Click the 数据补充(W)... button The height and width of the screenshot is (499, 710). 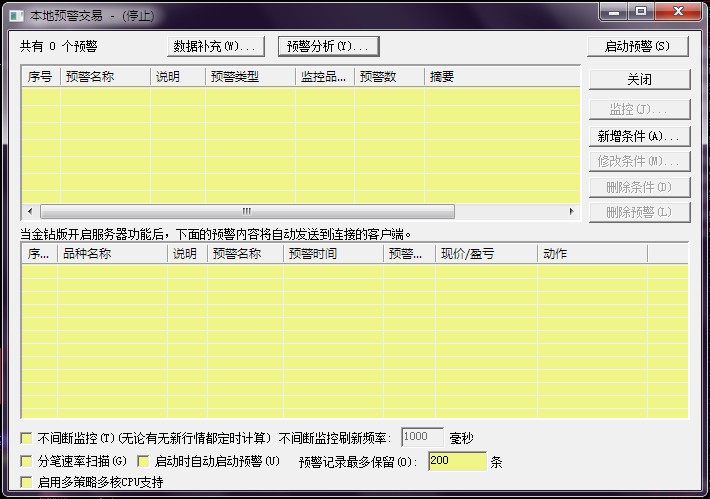pos(216,46)
